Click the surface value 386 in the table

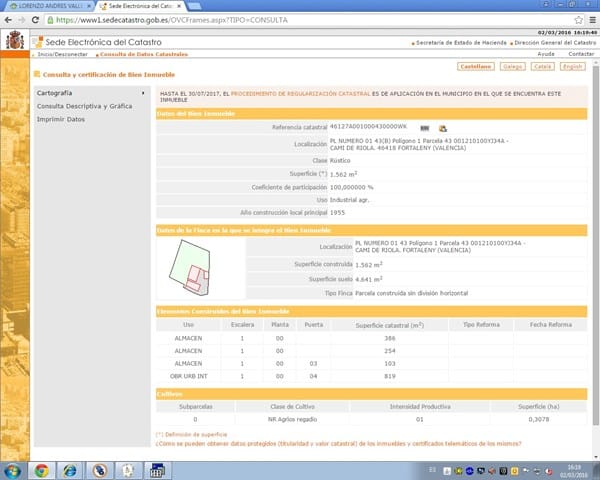tap(390, 338)
